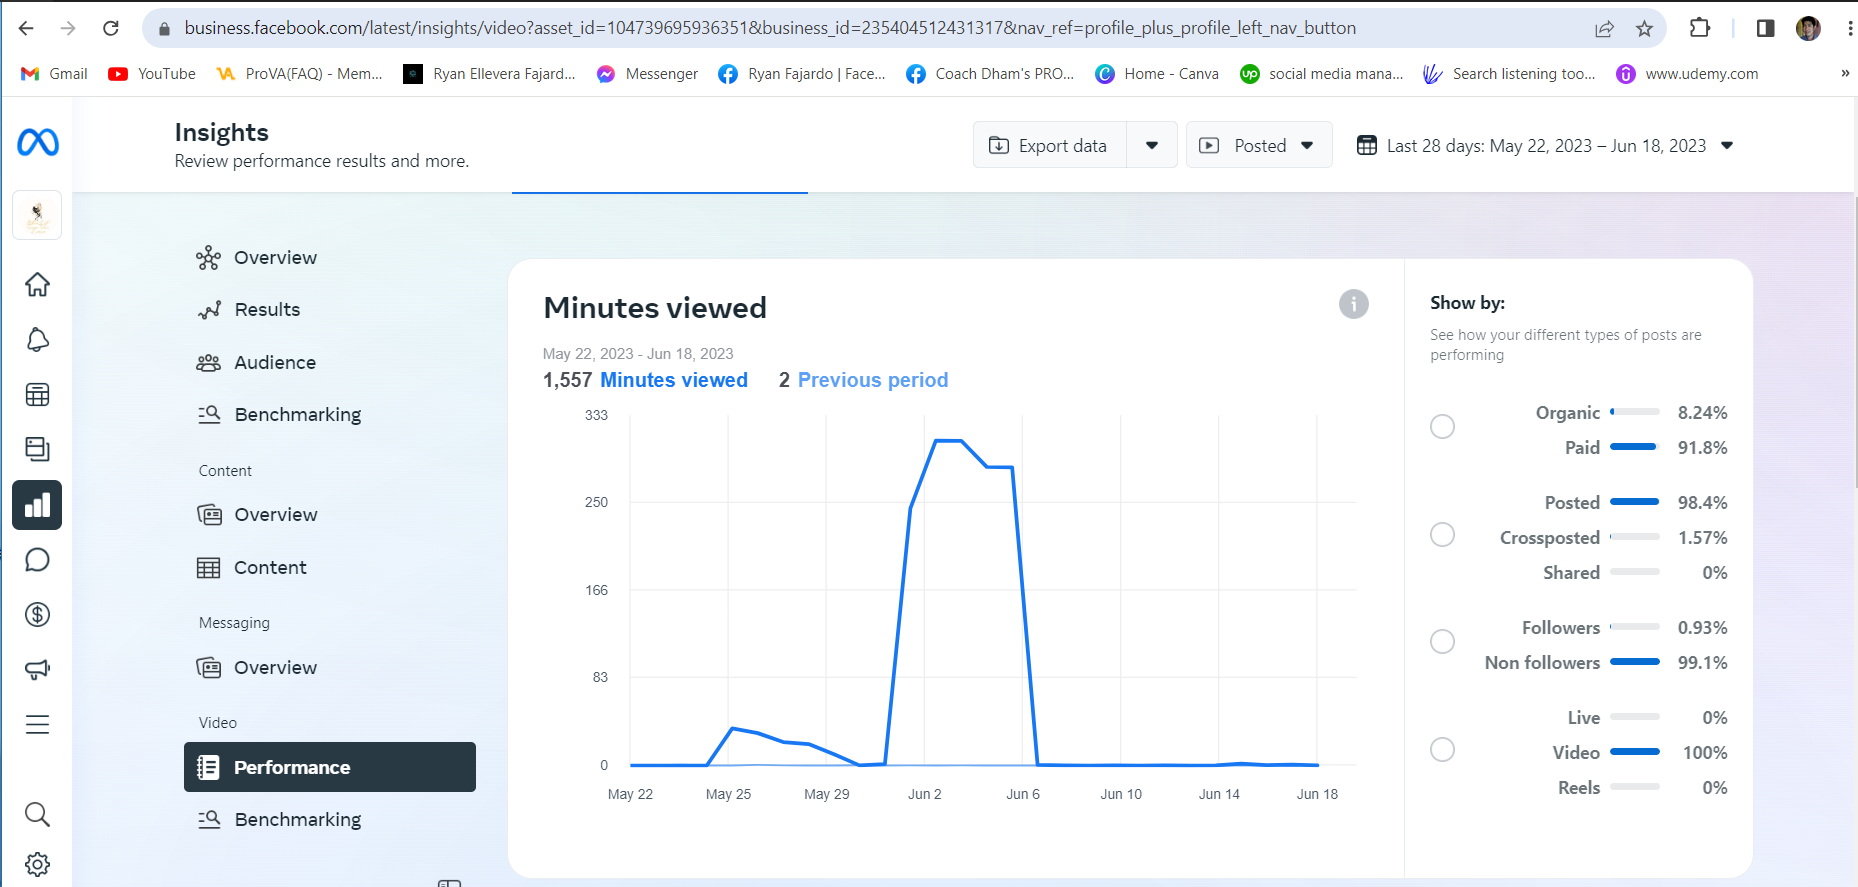The width and height of the screenshot is (1858, 887).
Task: Open the Last 28 days date range picker
Action: (x=1544, y=146)
